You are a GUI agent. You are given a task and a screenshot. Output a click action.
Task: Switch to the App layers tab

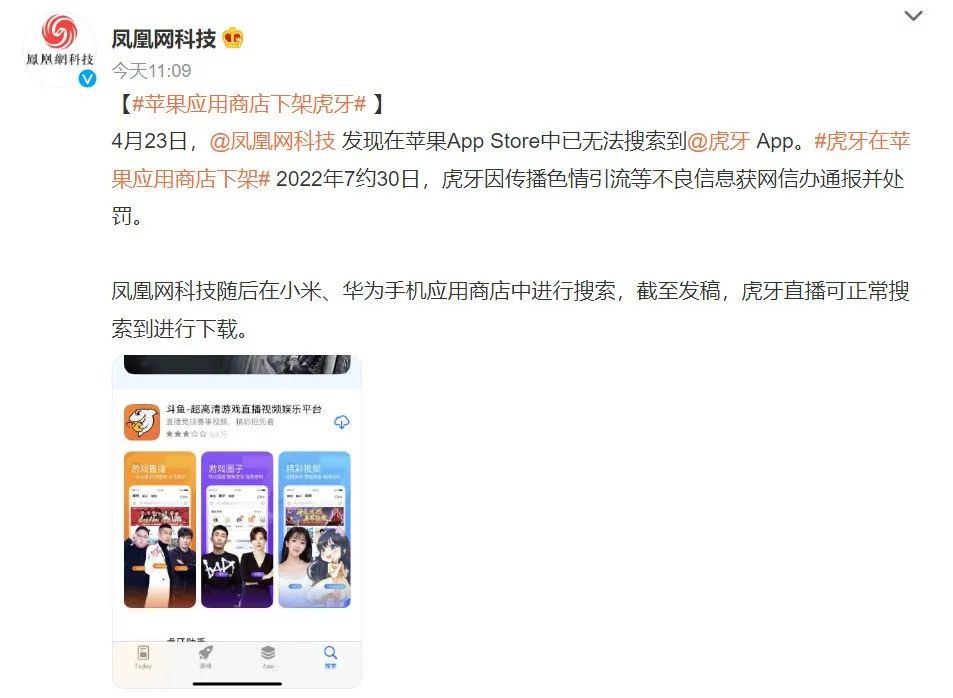click(268, 657)
